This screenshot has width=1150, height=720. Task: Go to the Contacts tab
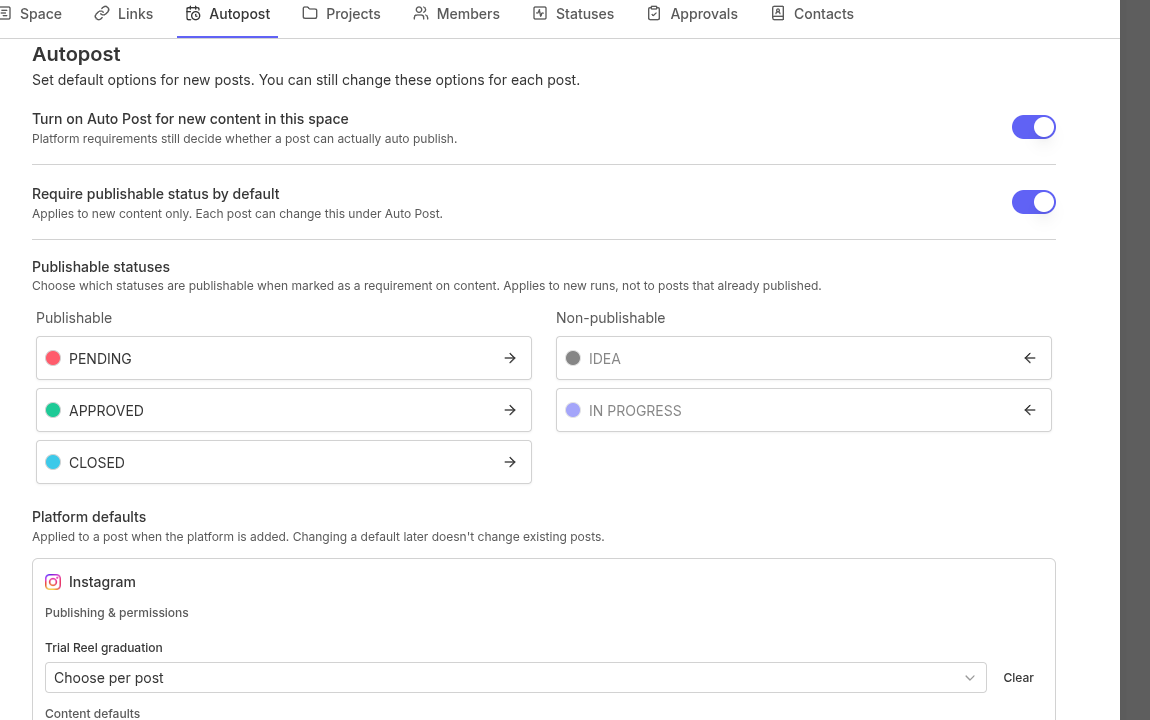point(813,14)
